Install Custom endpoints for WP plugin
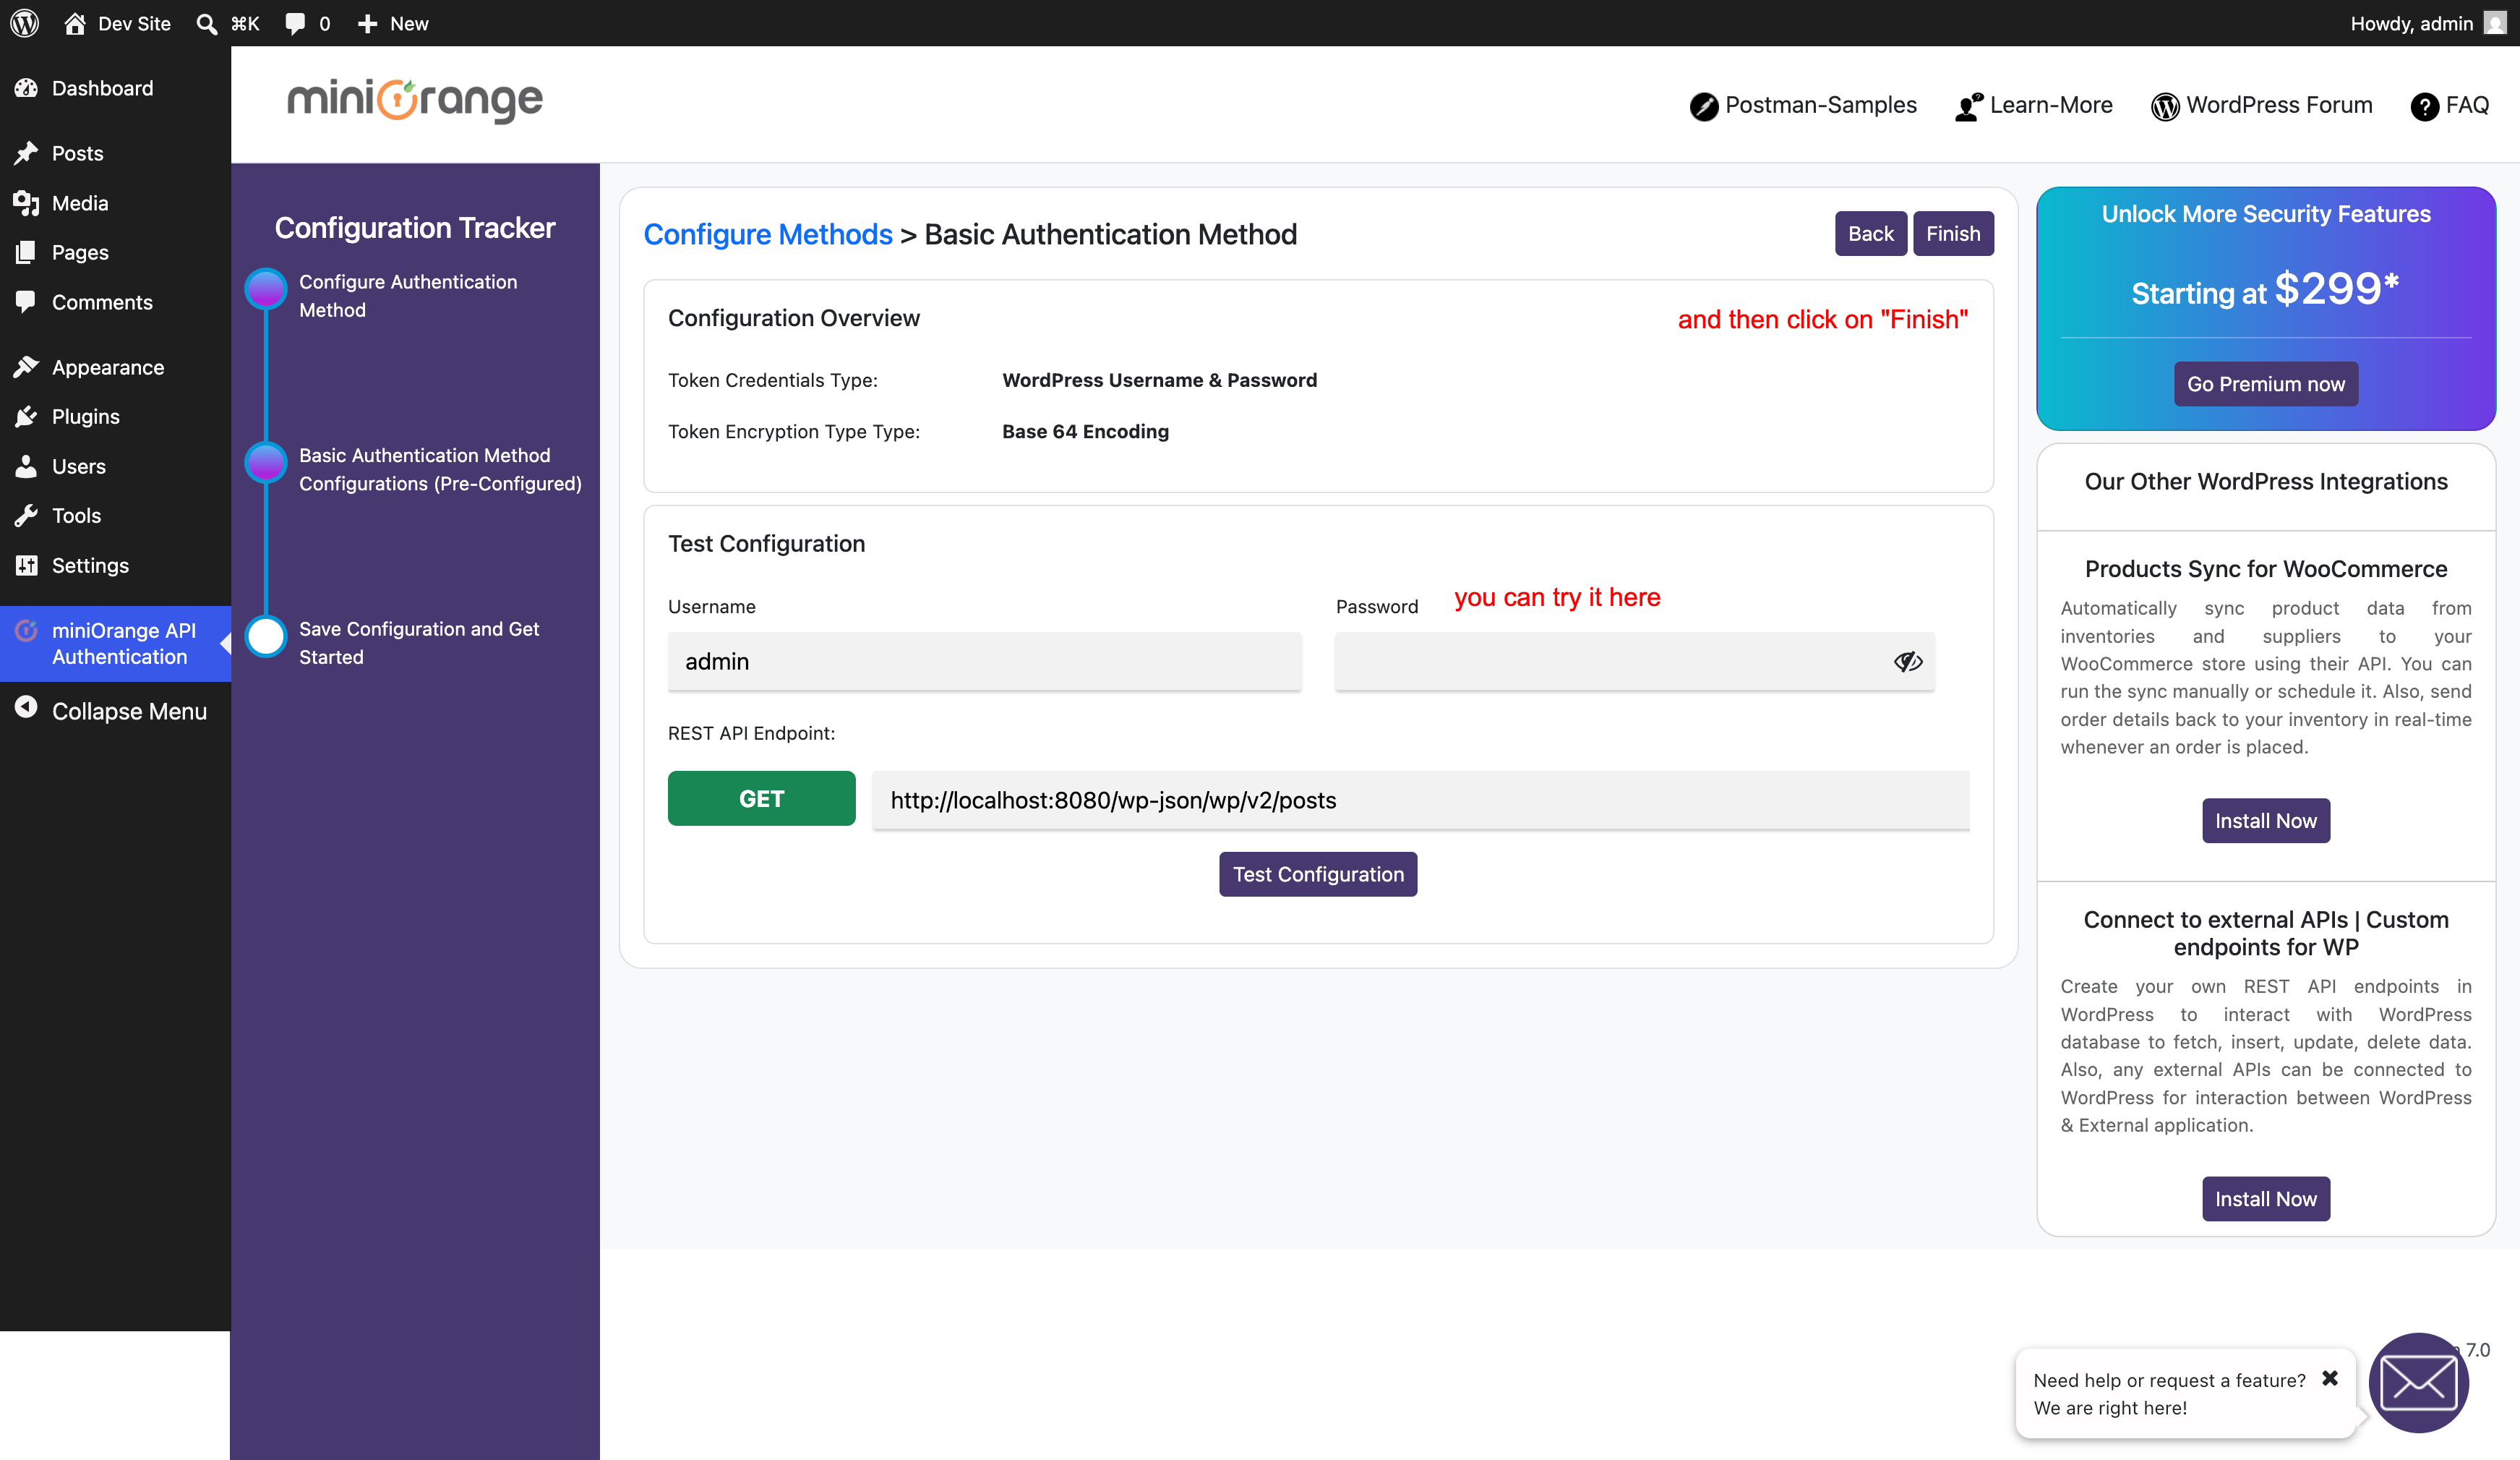The image size is (2520, 1460). coord(2265,1199)
